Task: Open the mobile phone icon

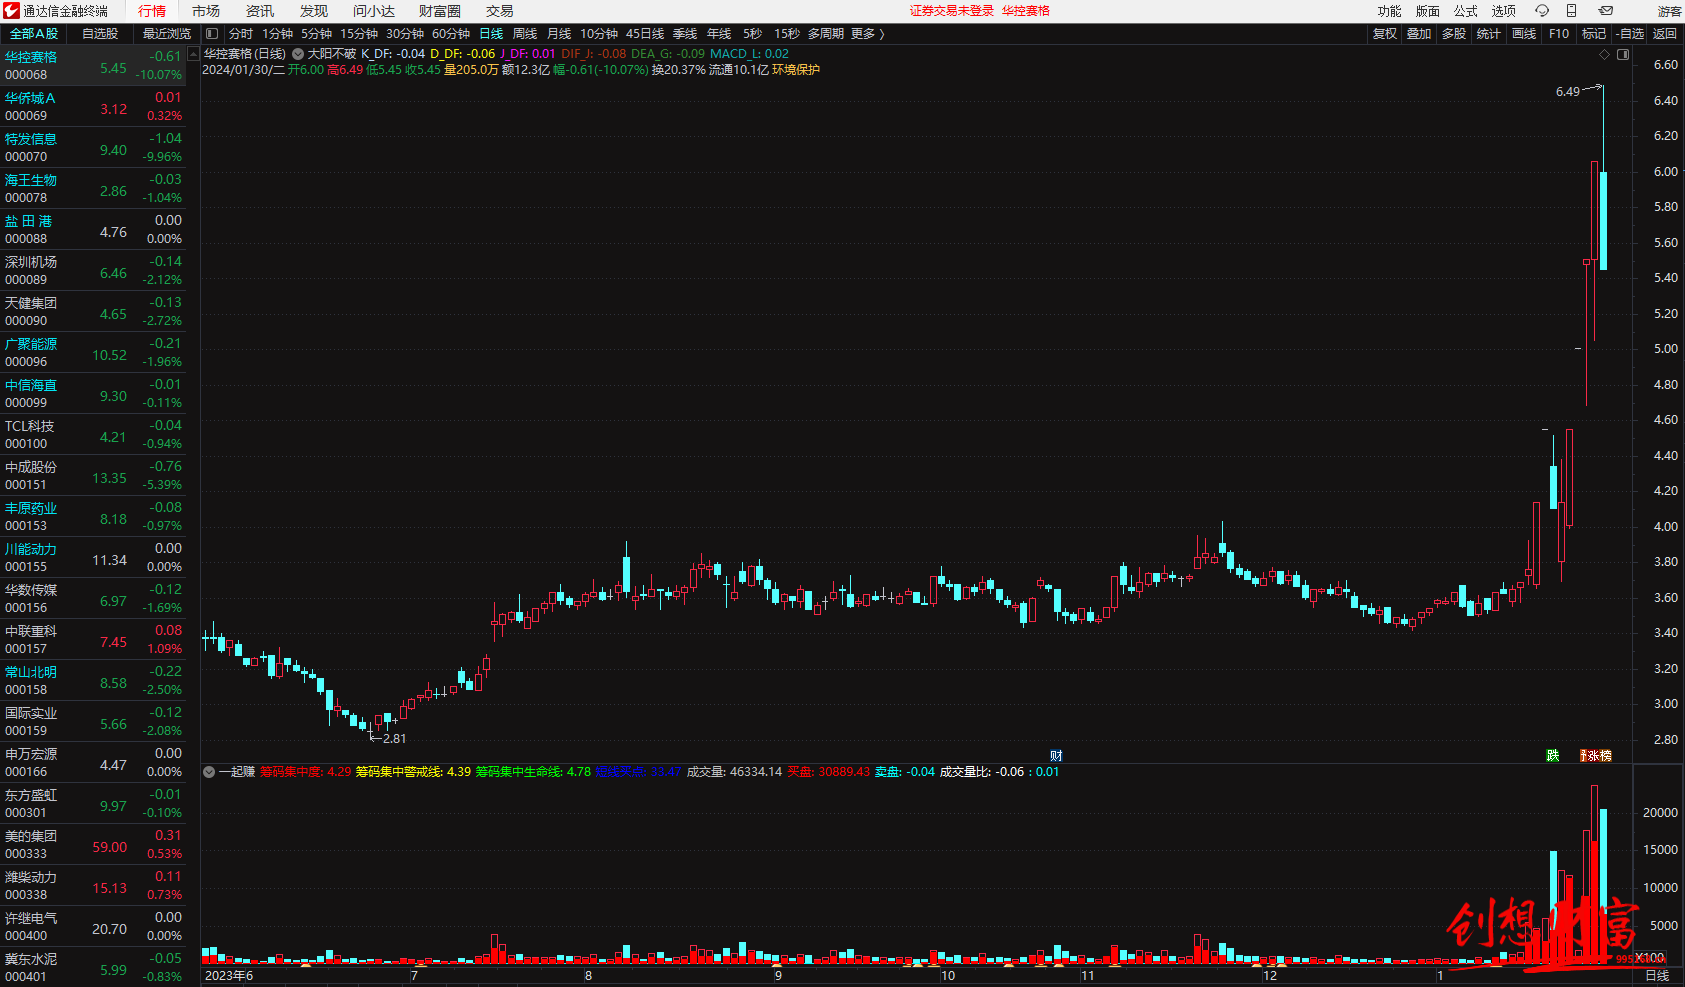Action: coord(1571,11)
